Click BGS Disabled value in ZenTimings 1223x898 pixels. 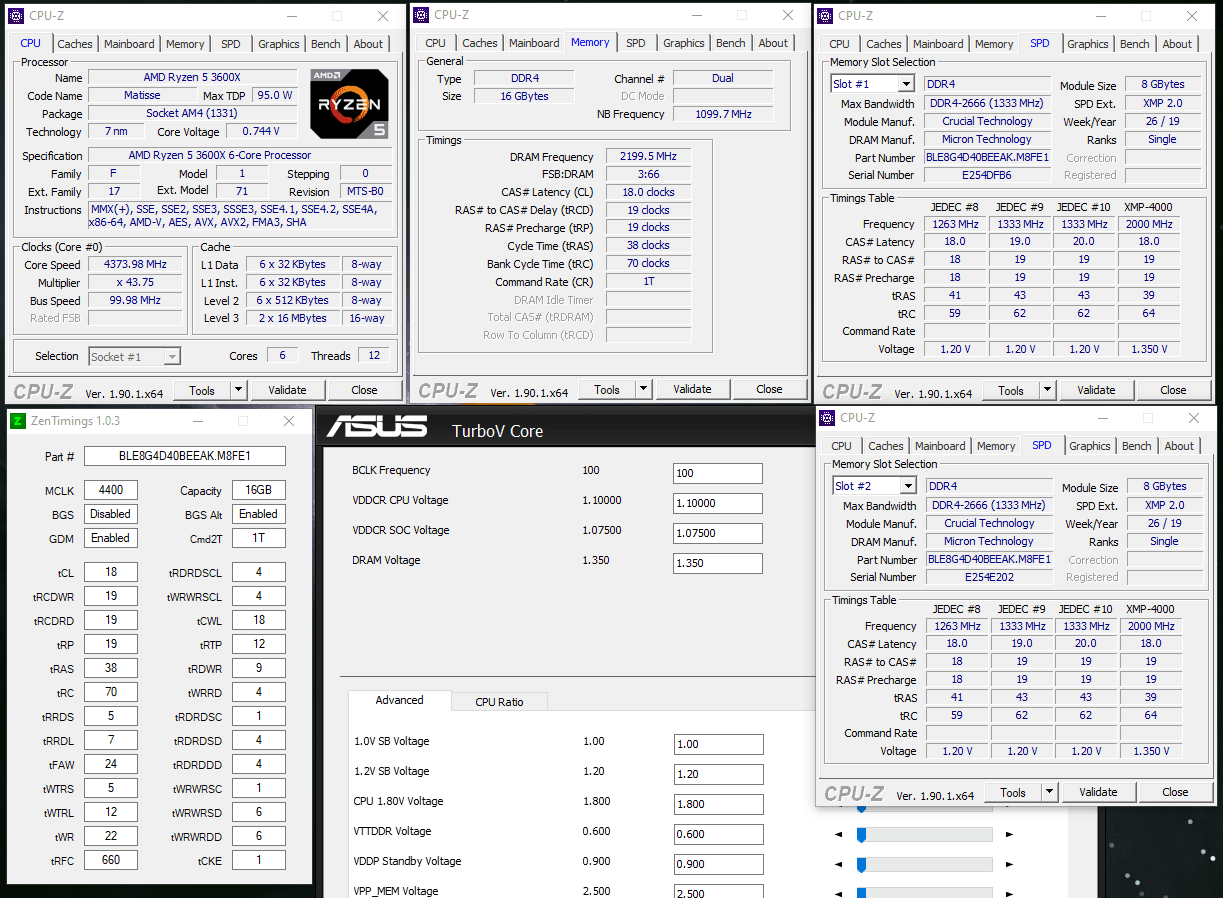(x=111, y=514)
